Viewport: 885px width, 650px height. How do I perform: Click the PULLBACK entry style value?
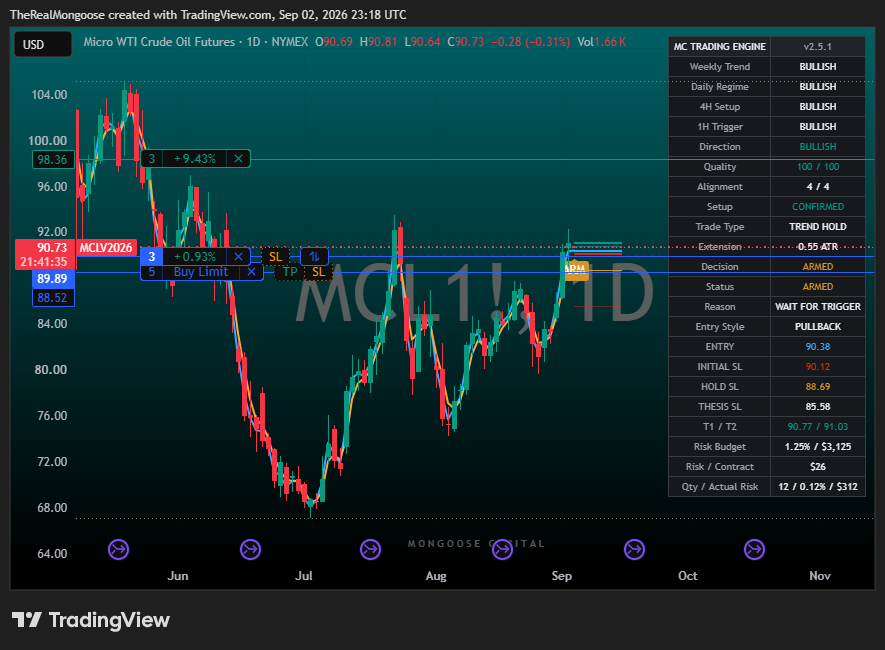[817, 327]
